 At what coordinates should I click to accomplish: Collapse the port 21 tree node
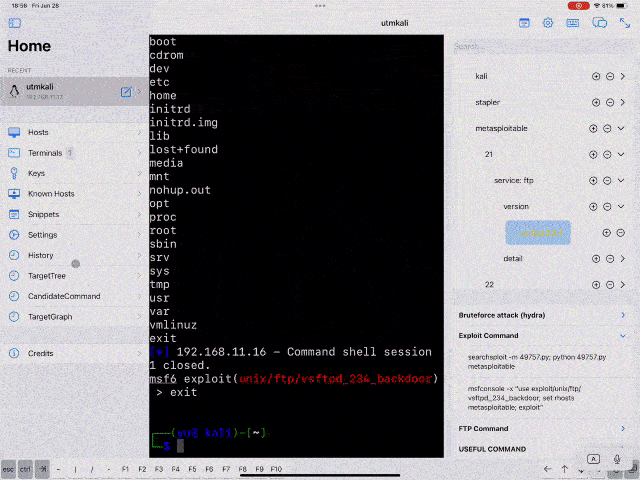tap(621, 155)
